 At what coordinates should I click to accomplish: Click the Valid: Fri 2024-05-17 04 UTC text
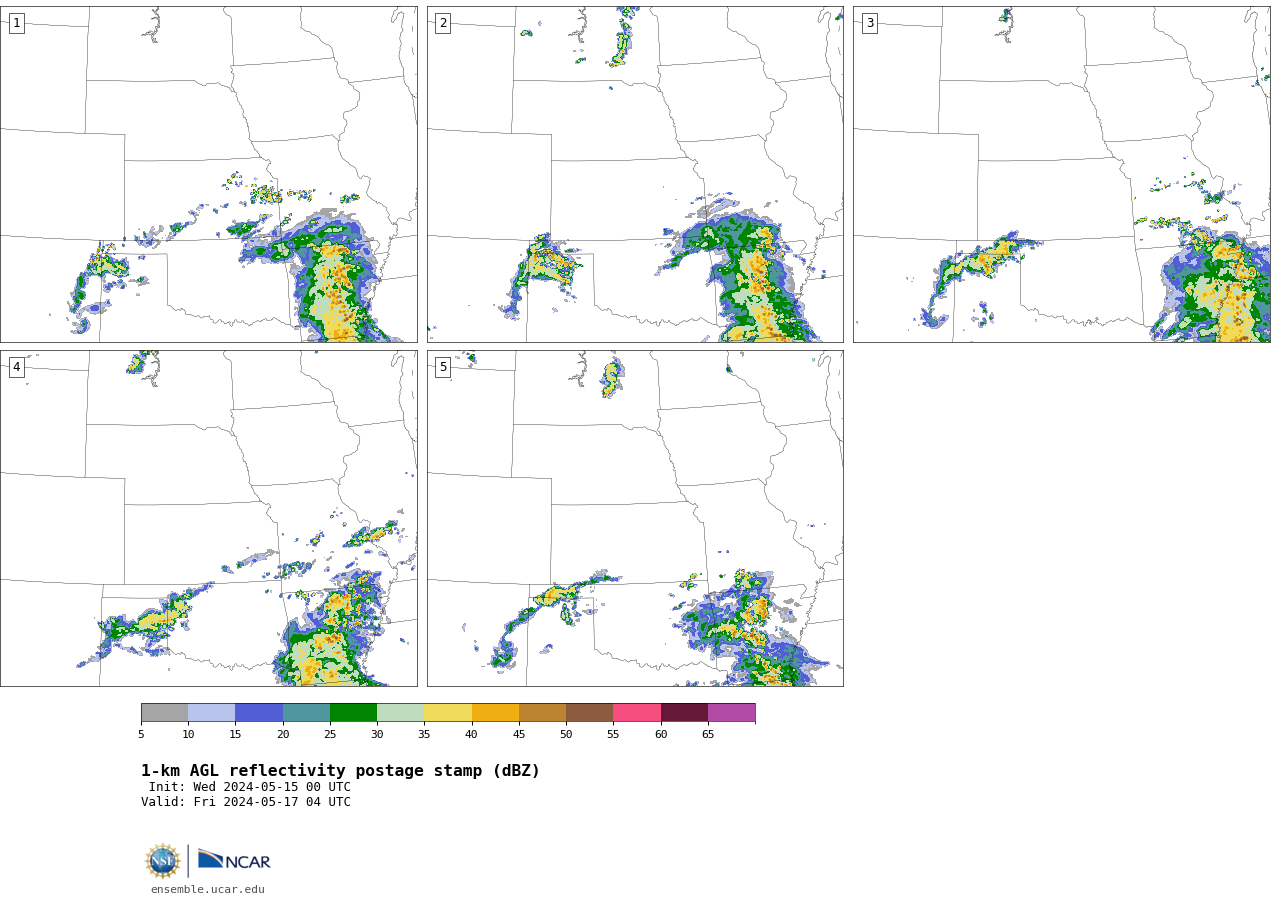(x=246, y=802)
